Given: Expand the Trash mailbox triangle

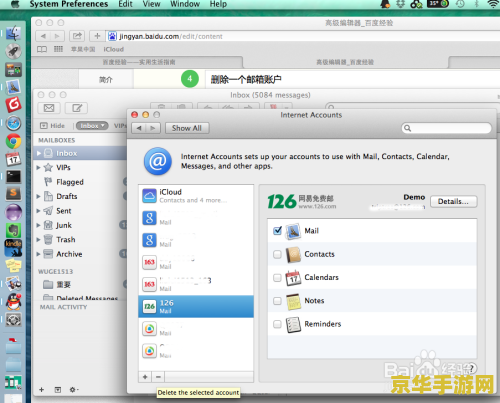Looking at the screenshot, I should [x=38, y=240].
